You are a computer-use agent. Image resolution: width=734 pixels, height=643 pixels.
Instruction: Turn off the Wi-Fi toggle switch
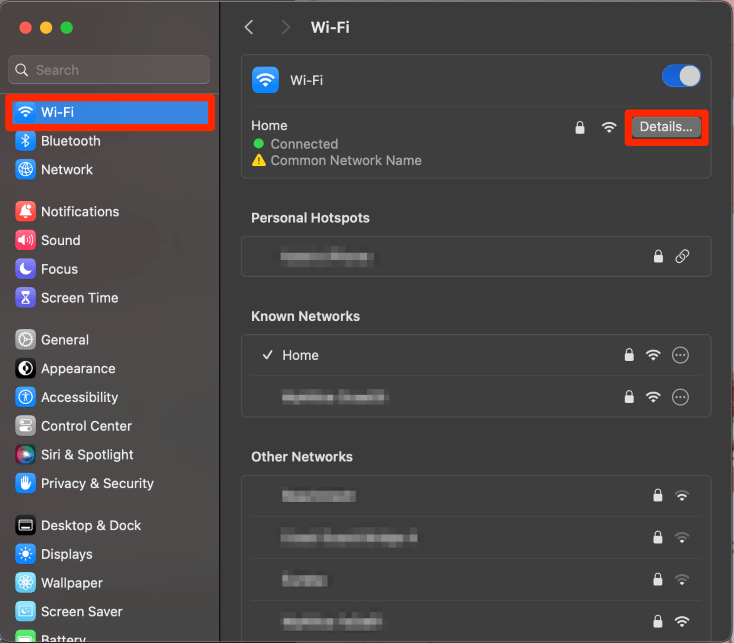pyautogui.click(x=681, y=77)
